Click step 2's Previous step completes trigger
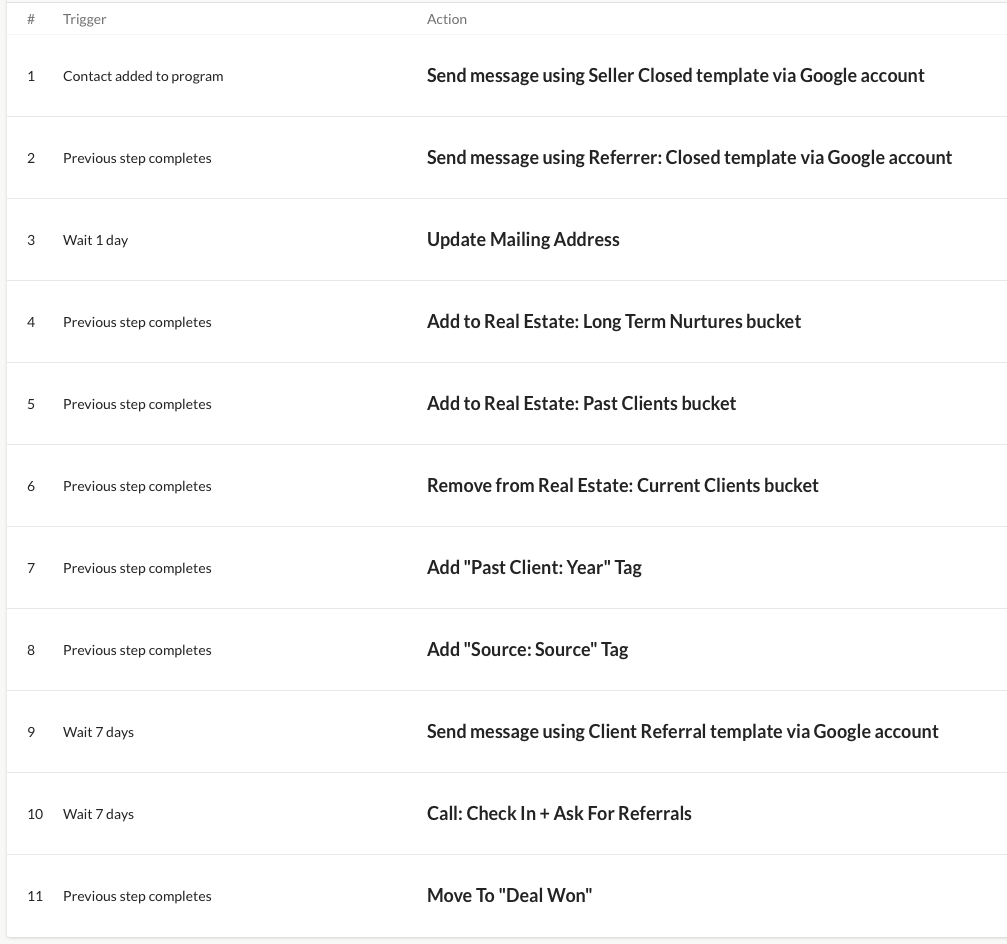The height and width of the screenshot is (944, 1007). (x=137, y=159)
